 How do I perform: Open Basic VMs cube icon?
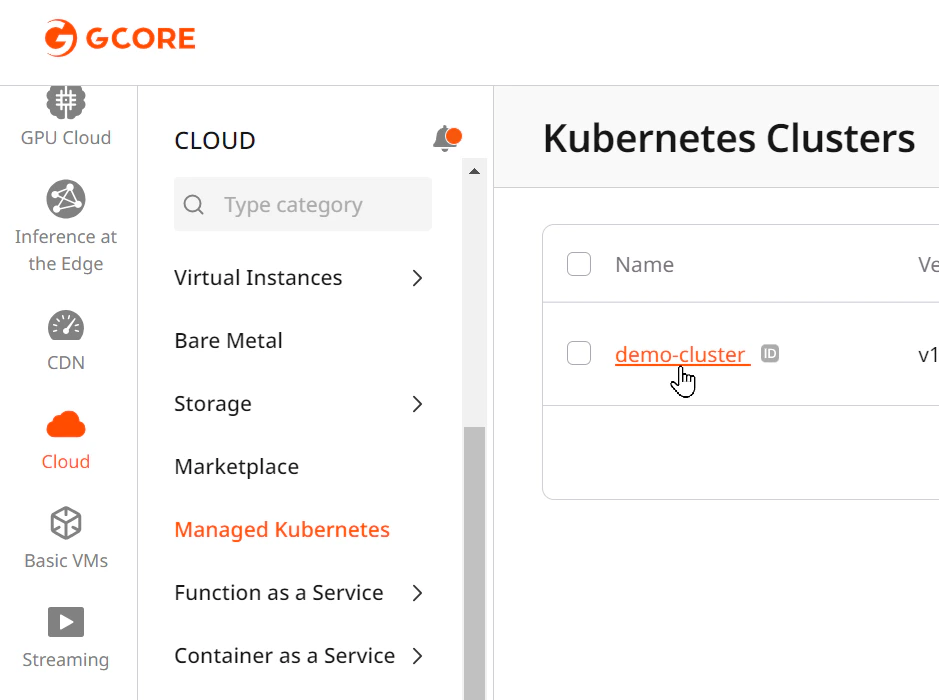pos(66,523)
